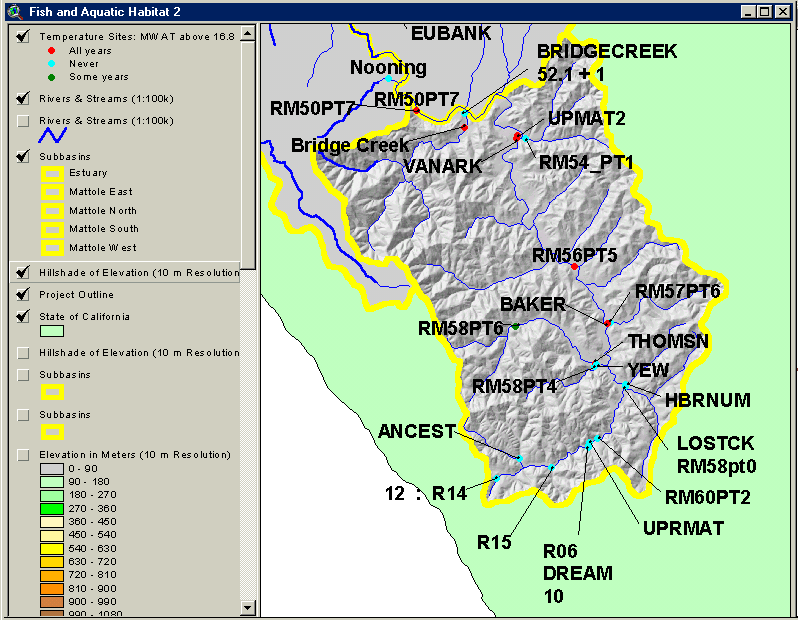Toggle the Project Outline theme checkbox

23,295
